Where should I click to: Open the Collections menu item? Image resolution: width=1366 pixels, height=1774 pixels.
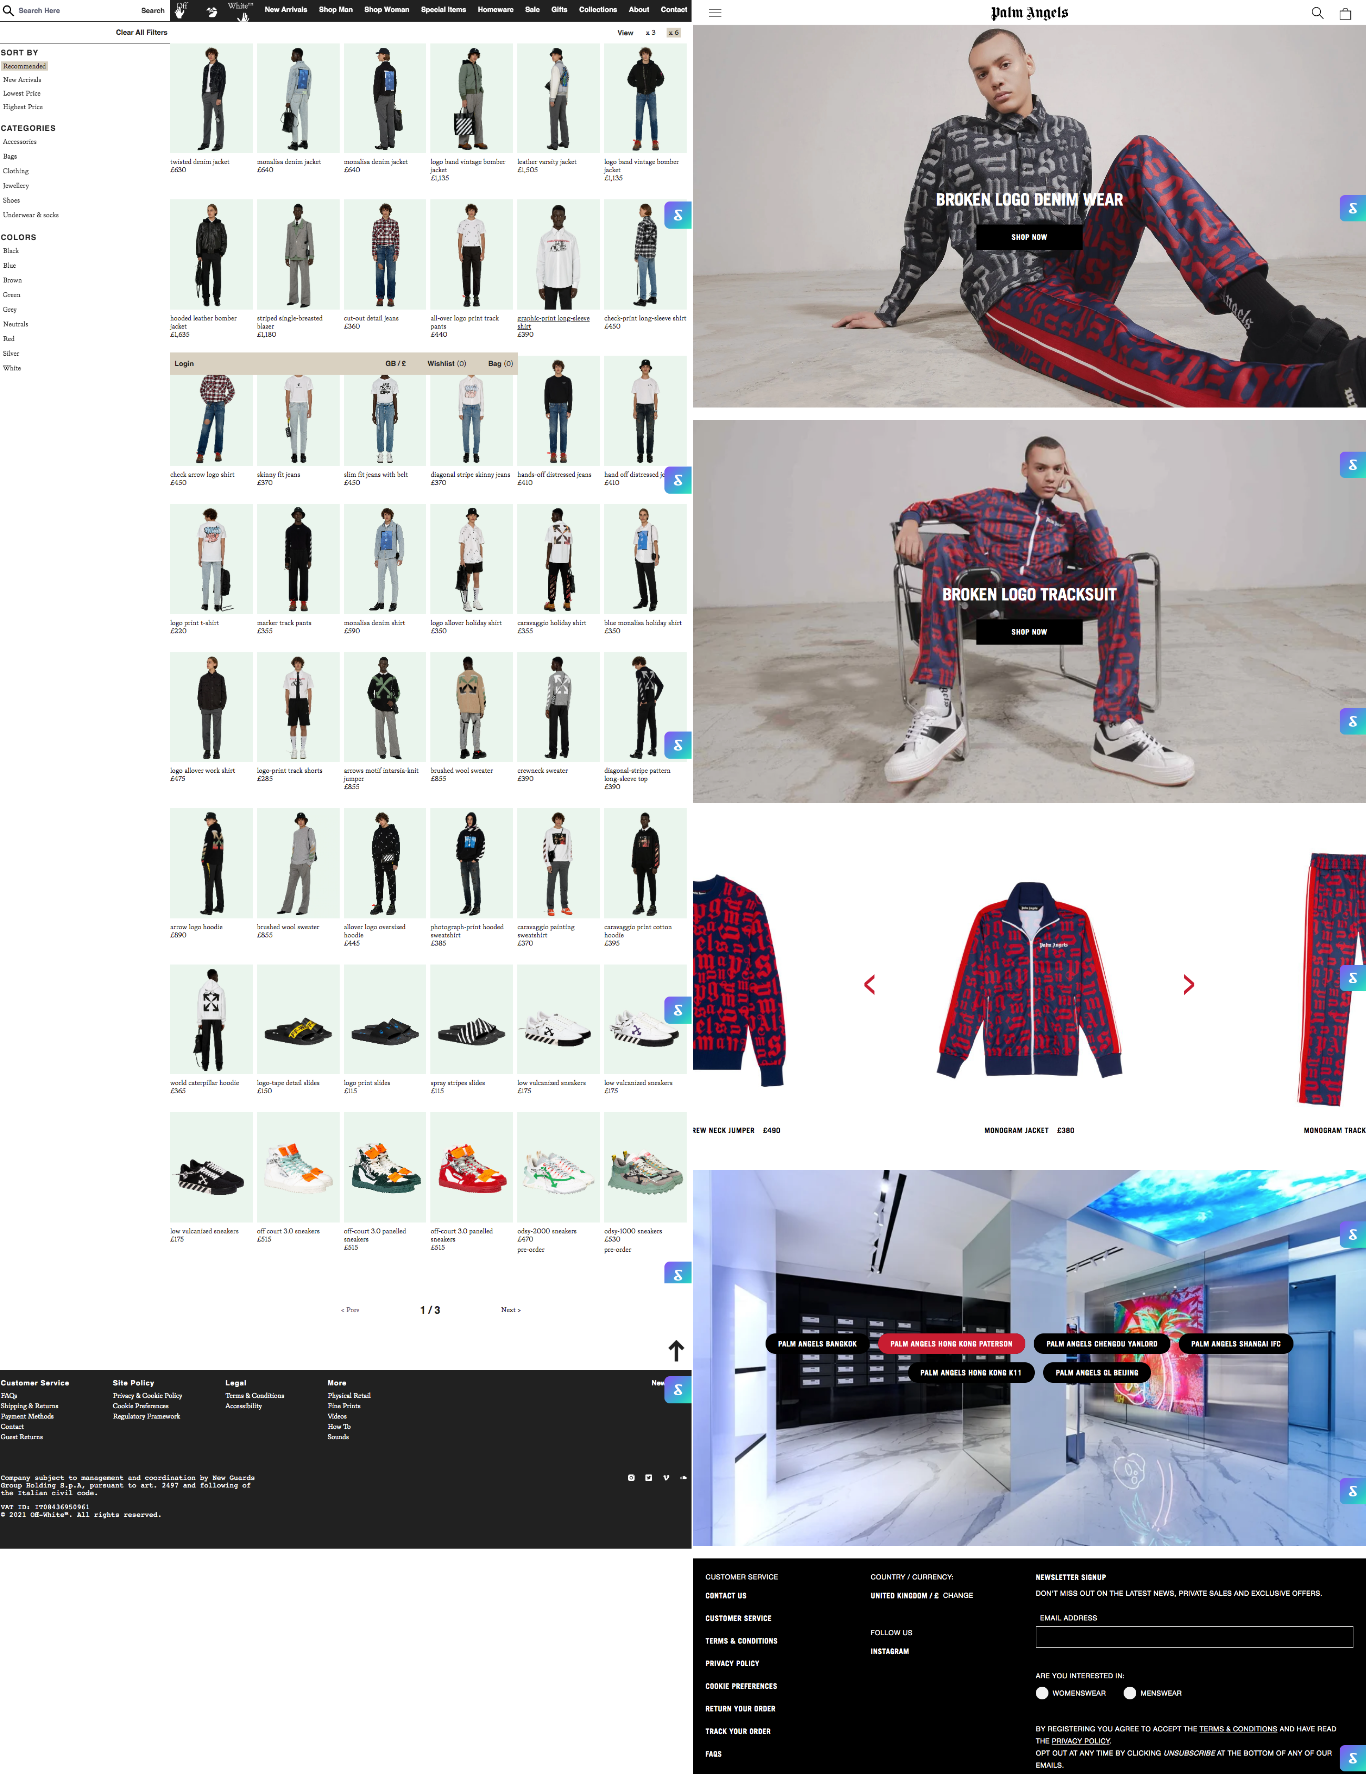coord(598,10)
